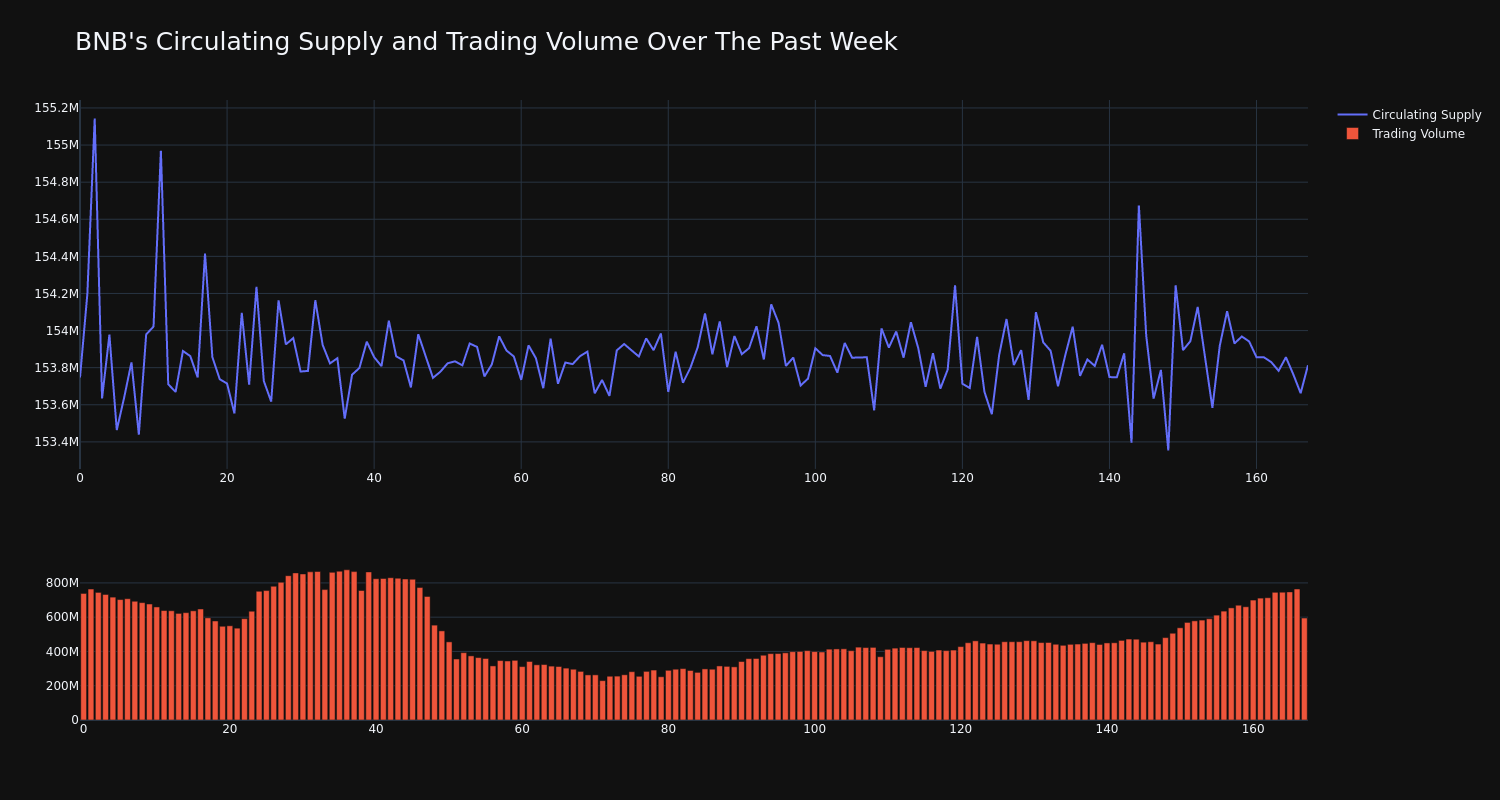Click x-axis label 40 under volume chart
The width and height of the screenshot is (1500, 800).
click(376, 729)
